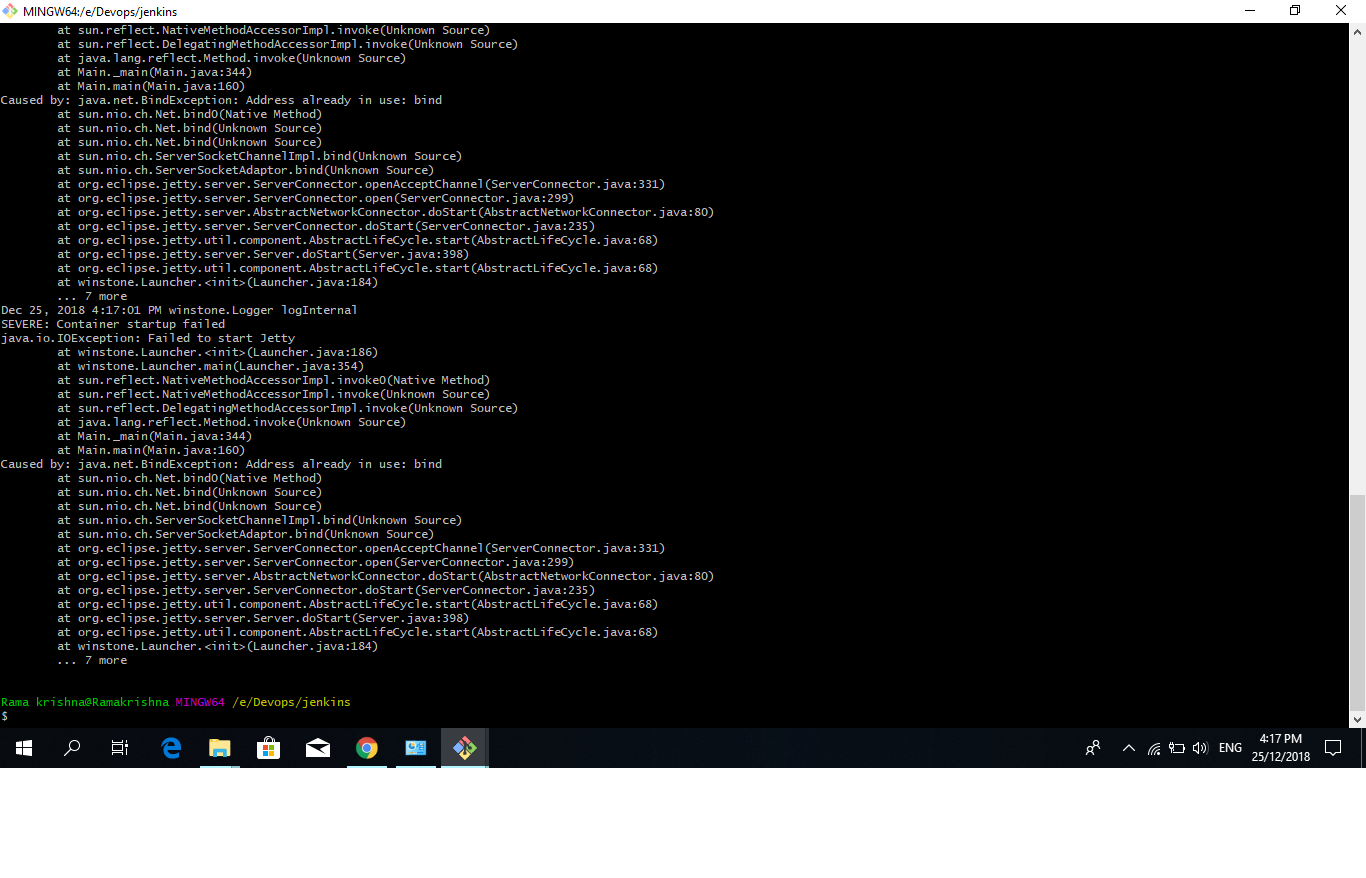Open the ENG language selector

click(x=1230, y=747)
